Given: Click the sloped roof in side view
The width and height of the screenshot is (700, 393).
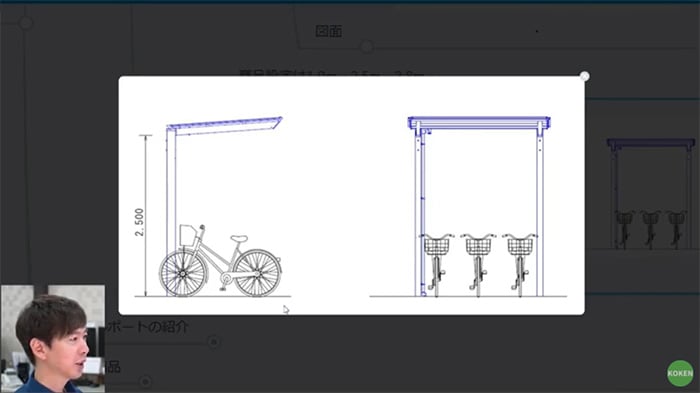Looking at the screenshot, I should (225, 125).
